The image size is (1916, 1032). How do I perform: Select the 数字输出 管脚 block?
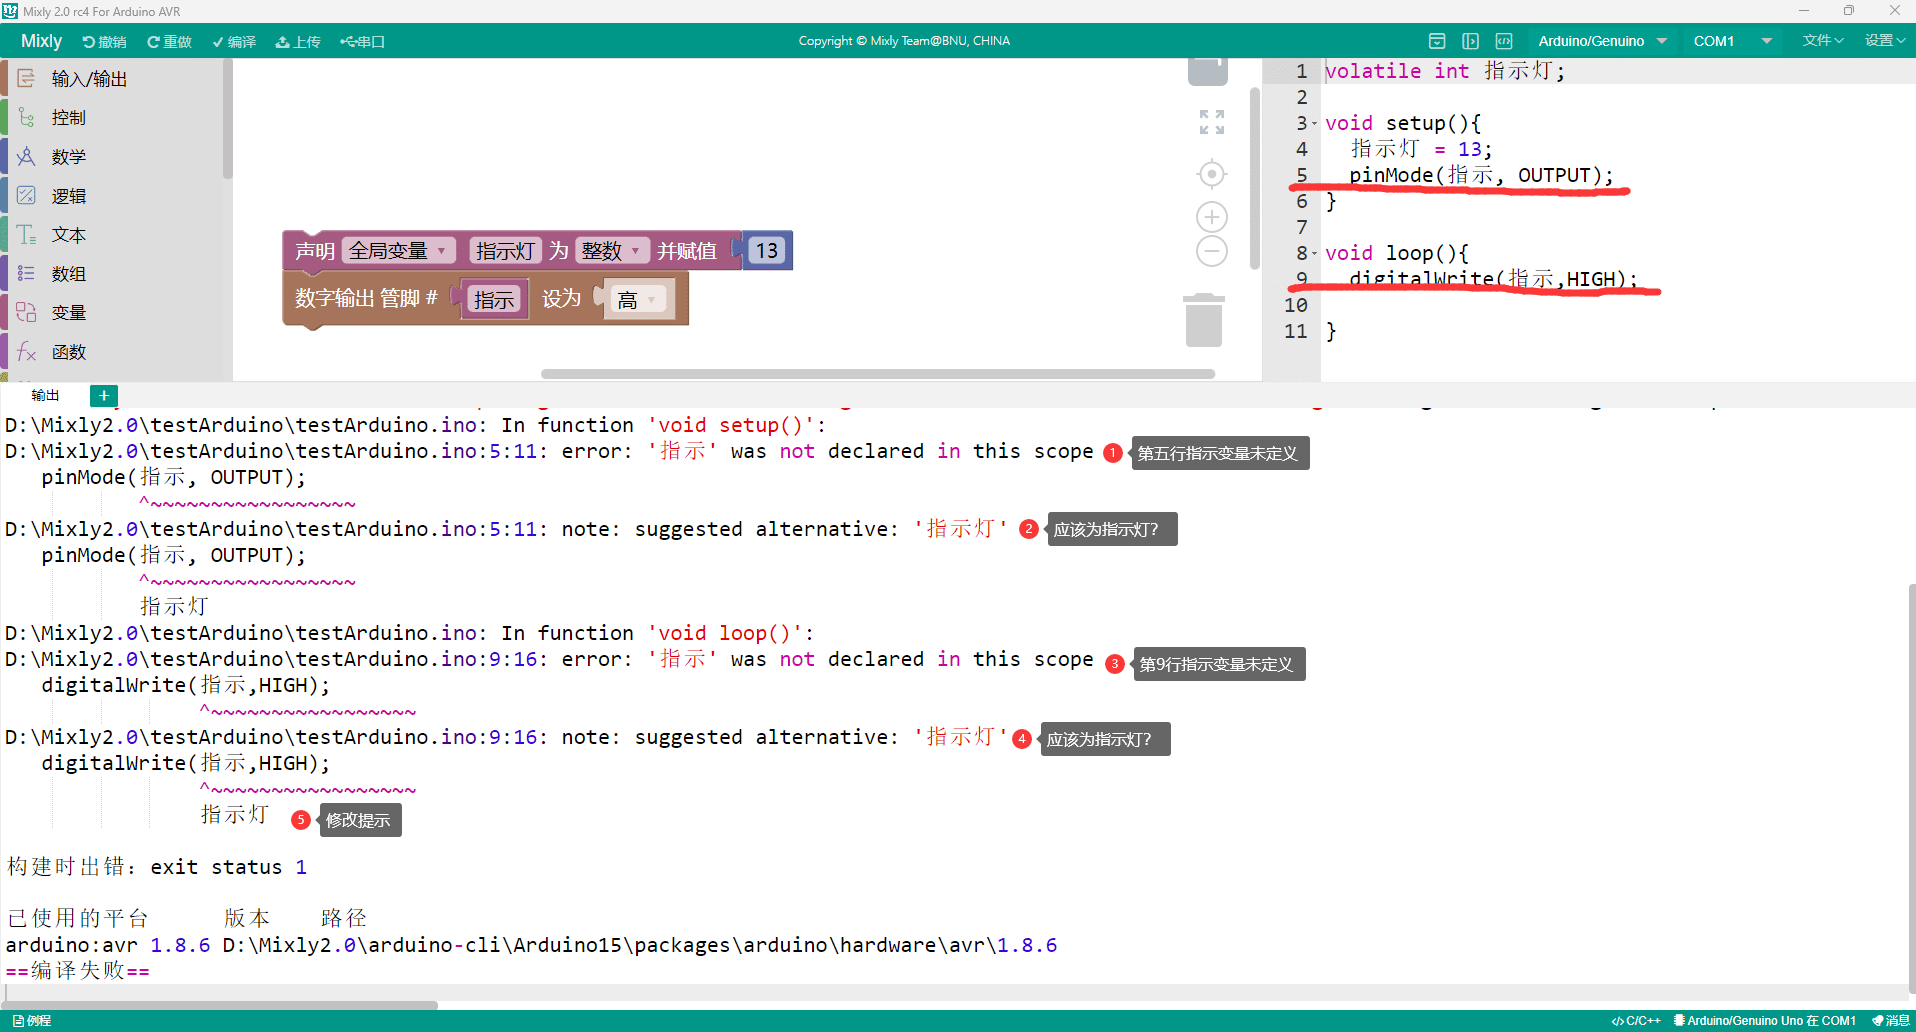coord(366,299)
